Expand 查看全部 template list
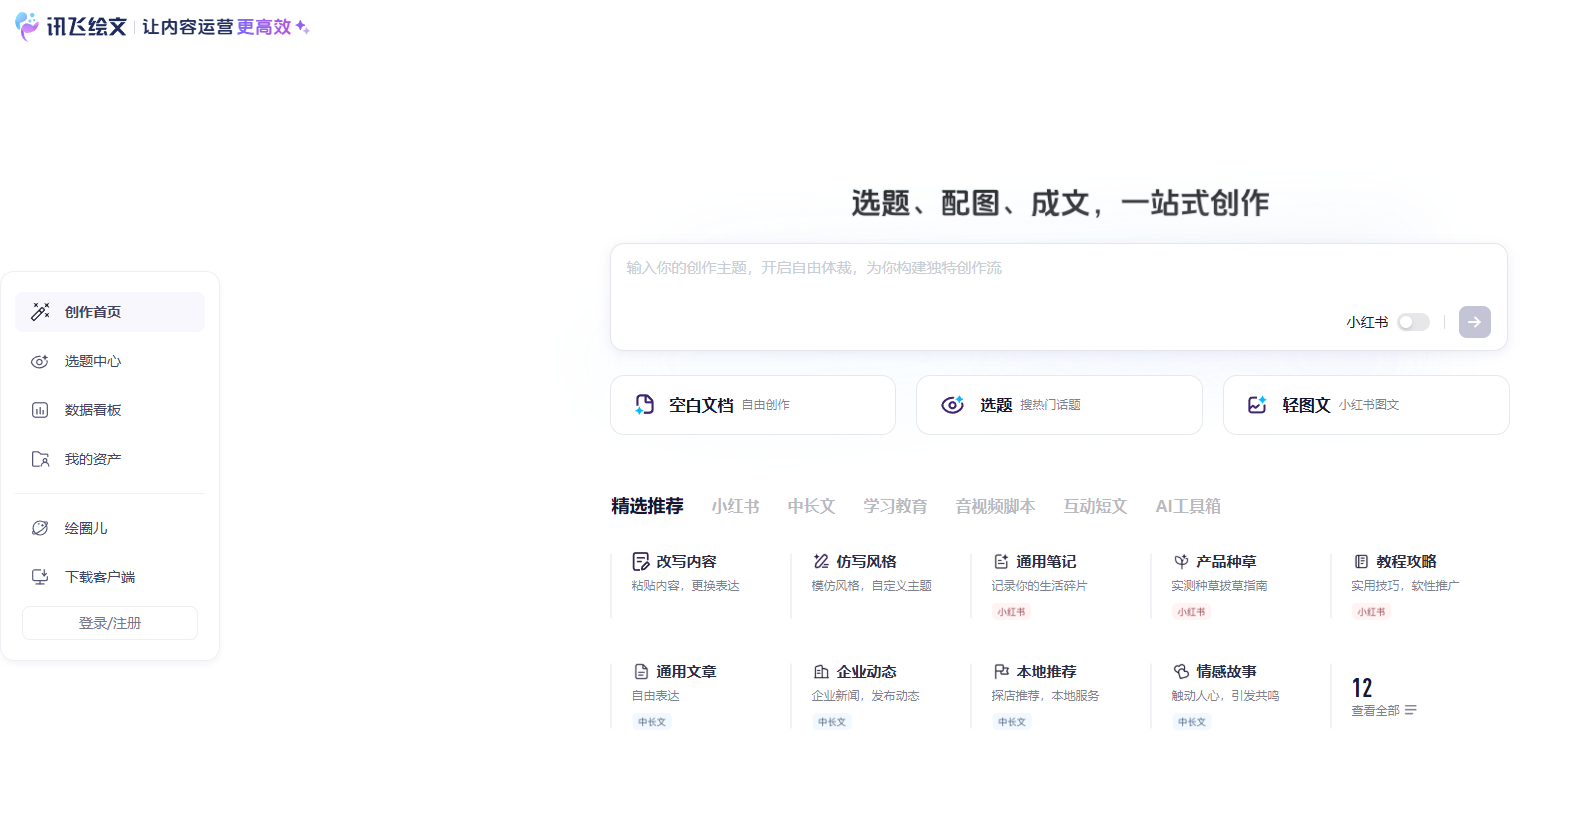Viewport: 1574px width, 815px height. 1383,710
